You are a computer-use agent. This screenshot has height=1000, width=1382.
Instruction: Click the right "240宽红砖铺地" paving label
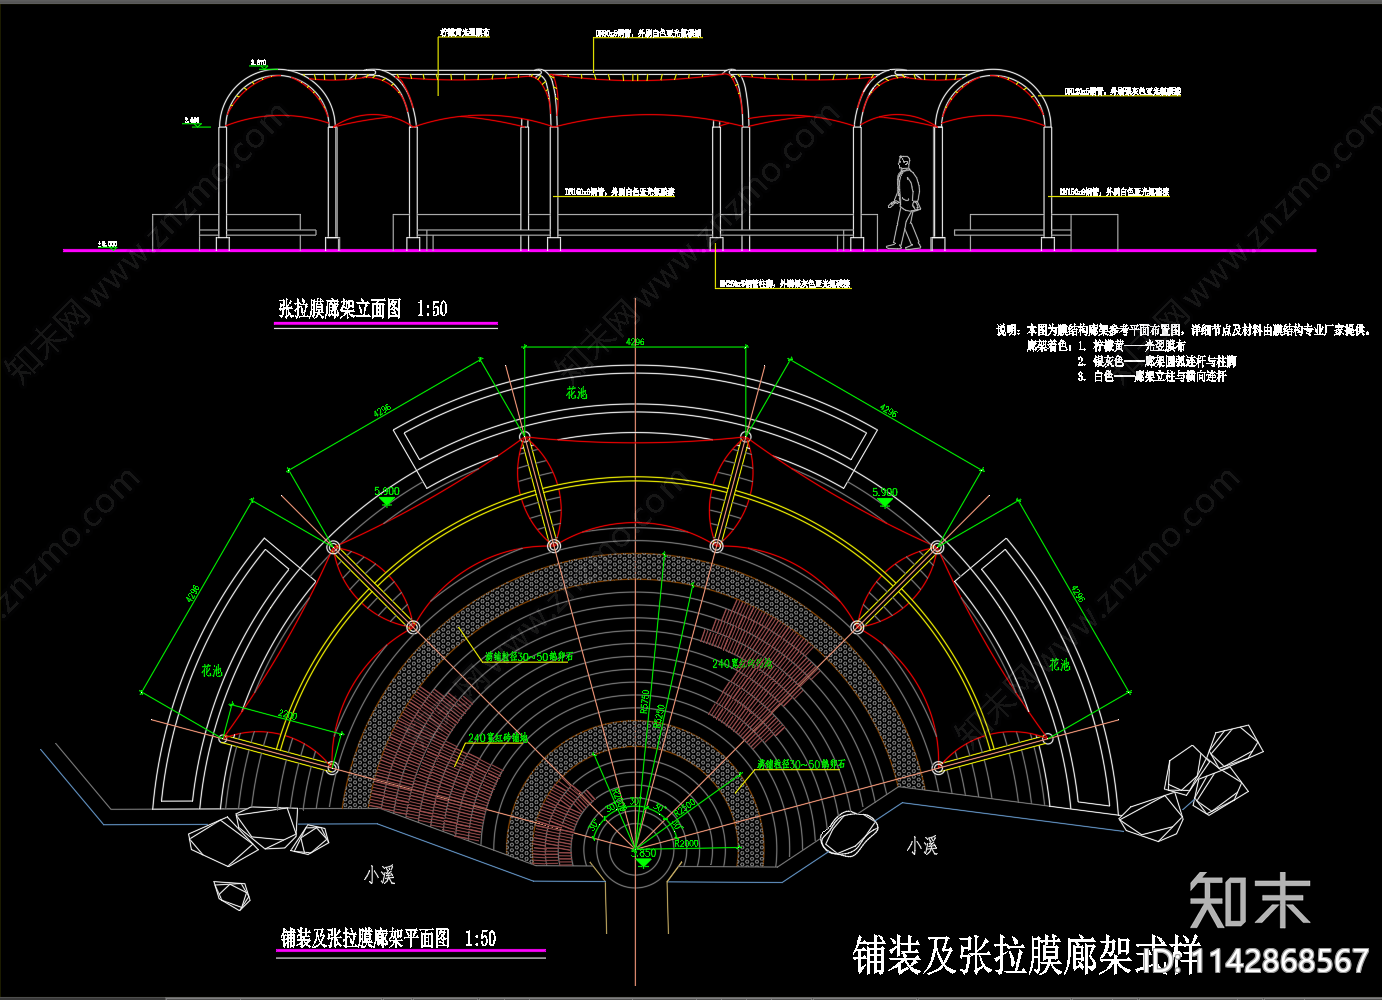pos(742,664)
